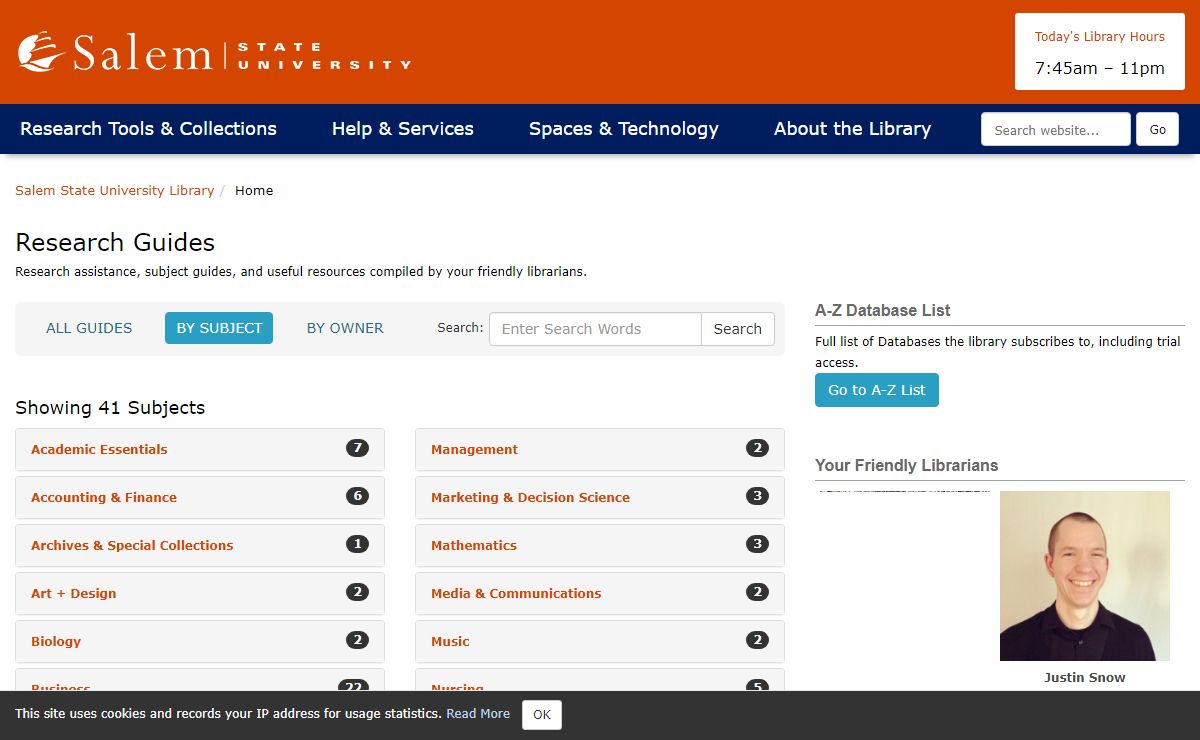Click the Go button next to Search website
This screenshot has width=1200, height=740.
point(1158,129)
